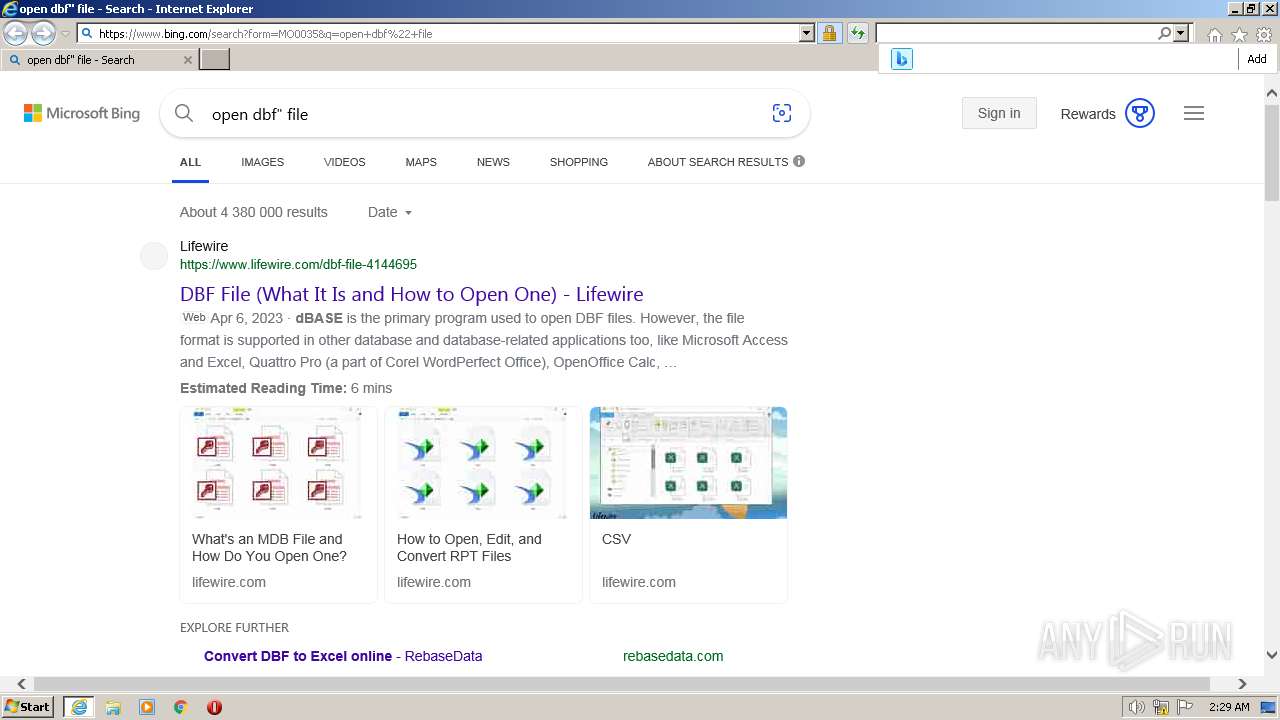Launch Chrome from the taskbar
The image size is (1280, 720).
pos(180,707)
